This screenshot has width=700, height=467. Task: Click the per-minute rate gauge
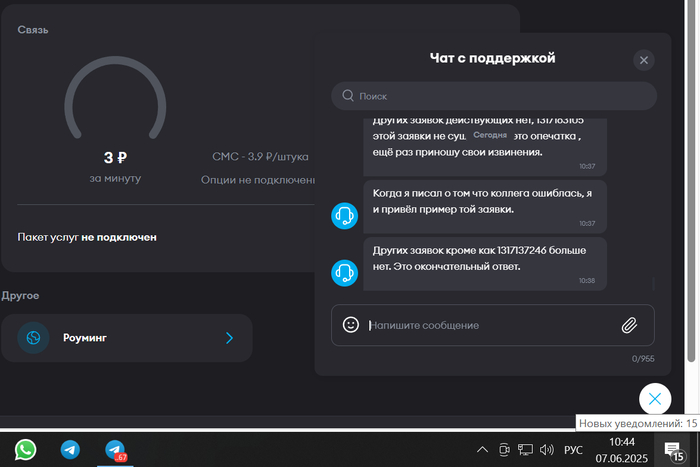click(x=115, y=110)
